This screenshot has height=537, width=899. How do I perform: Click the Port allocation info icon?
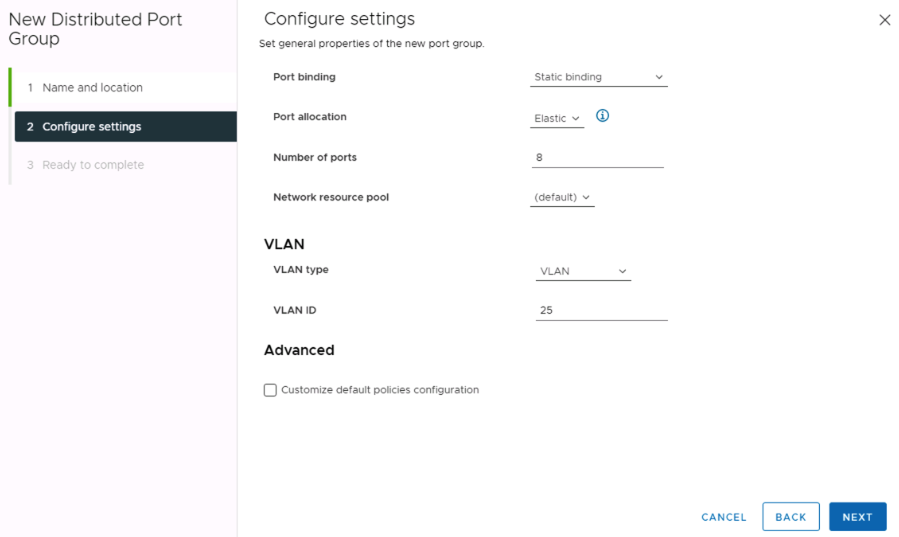[x=602, y=116]
